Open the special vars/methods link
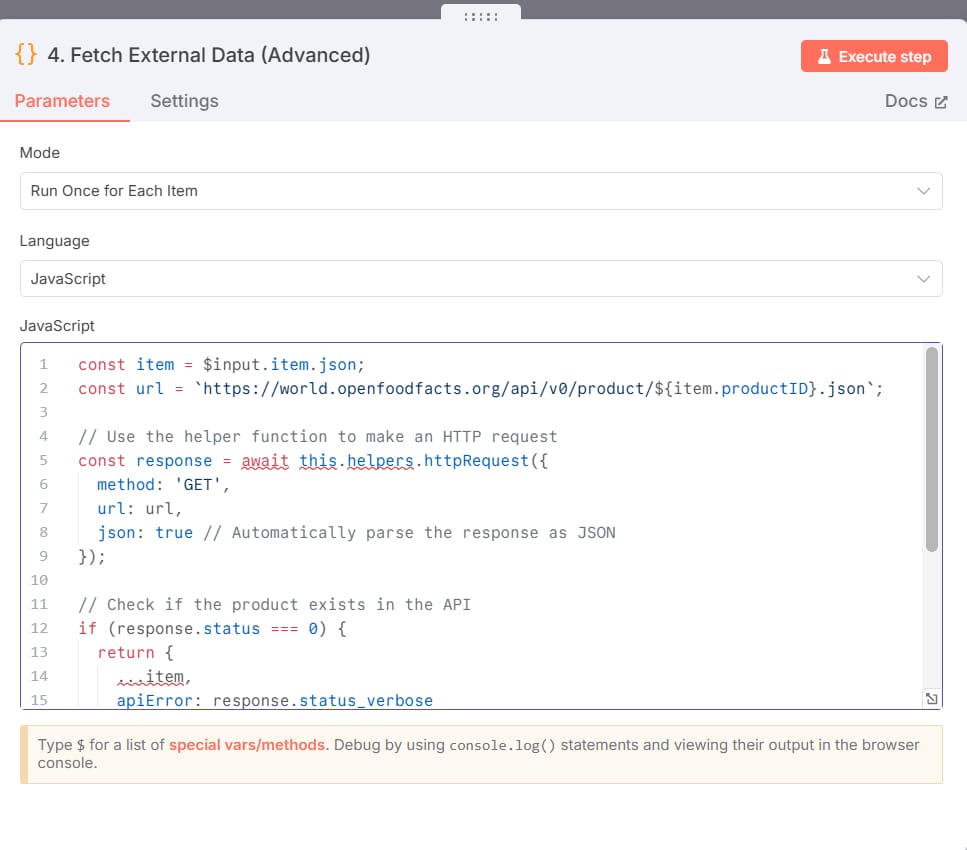 click(247, 745)
